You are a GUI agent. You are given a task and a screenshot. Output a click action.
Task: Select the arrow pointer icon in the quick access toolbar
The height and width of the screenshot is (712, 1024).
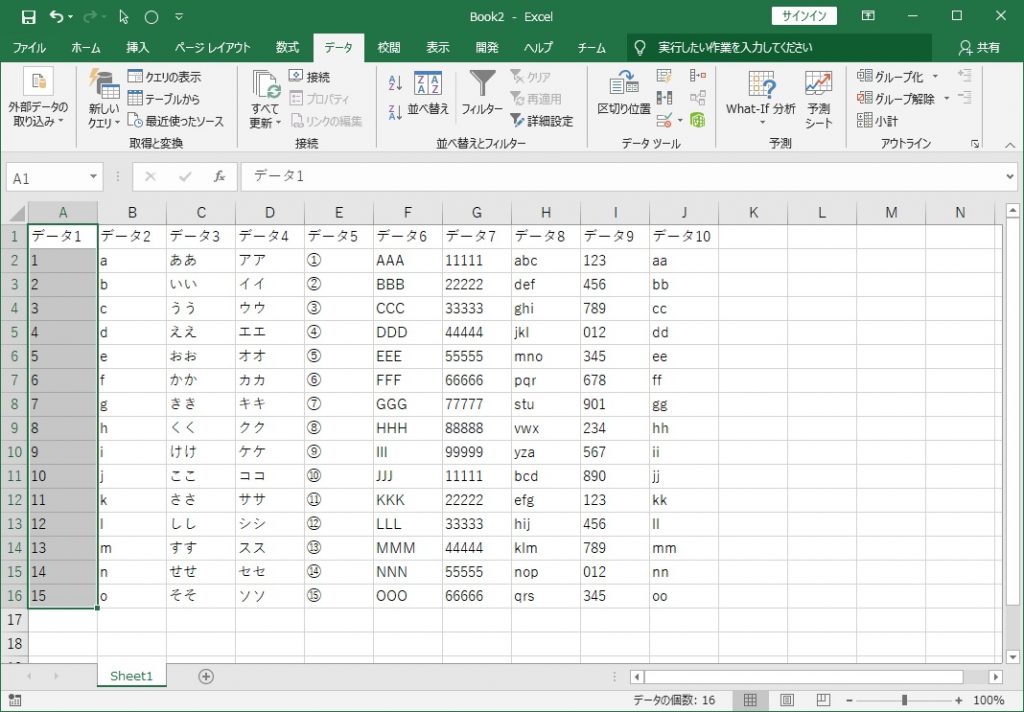coord(124,17)
